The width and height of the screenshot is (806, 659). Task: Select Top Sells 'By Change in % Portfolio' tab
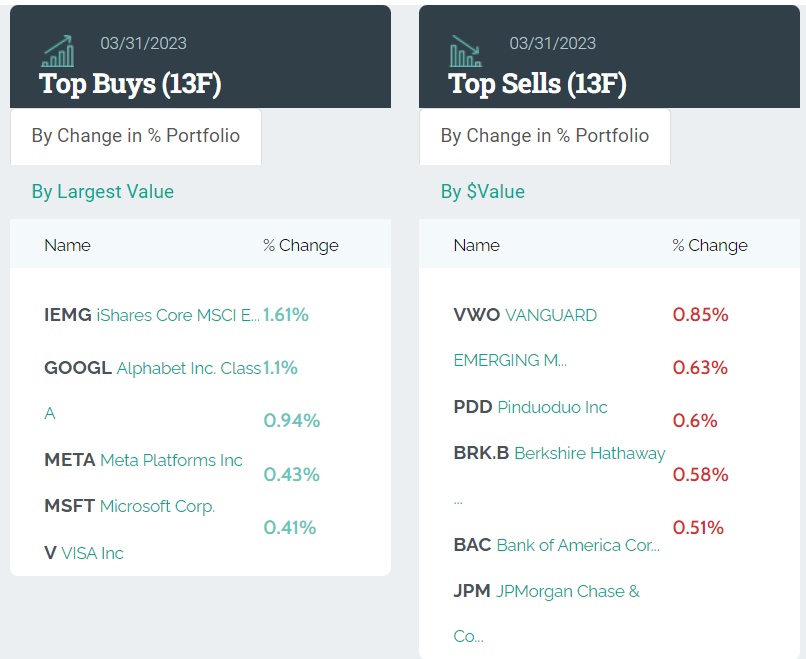(x=545, y=136)
